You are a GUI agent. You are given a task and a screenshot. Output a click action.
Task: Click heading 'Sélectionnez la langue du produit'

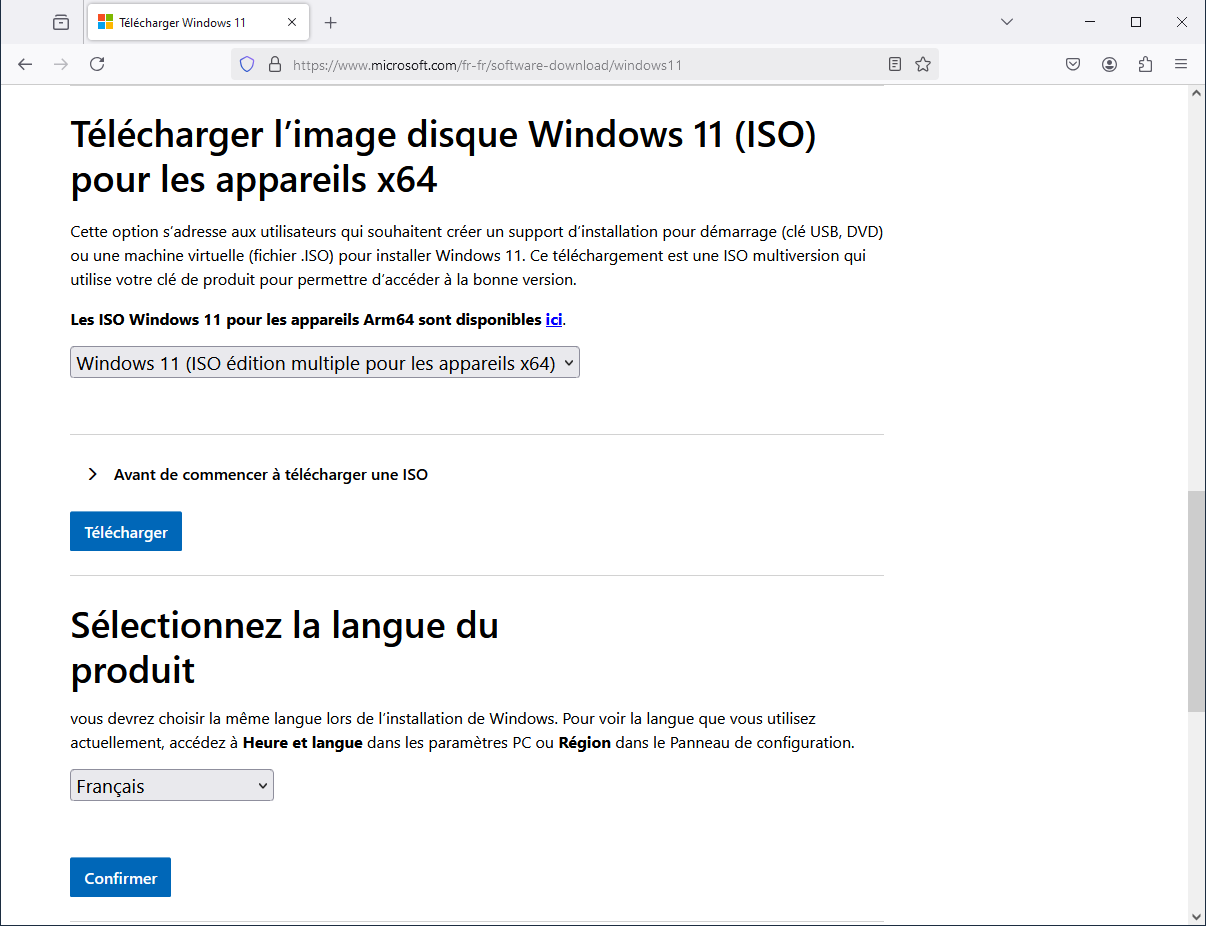(x=285, y=647)
